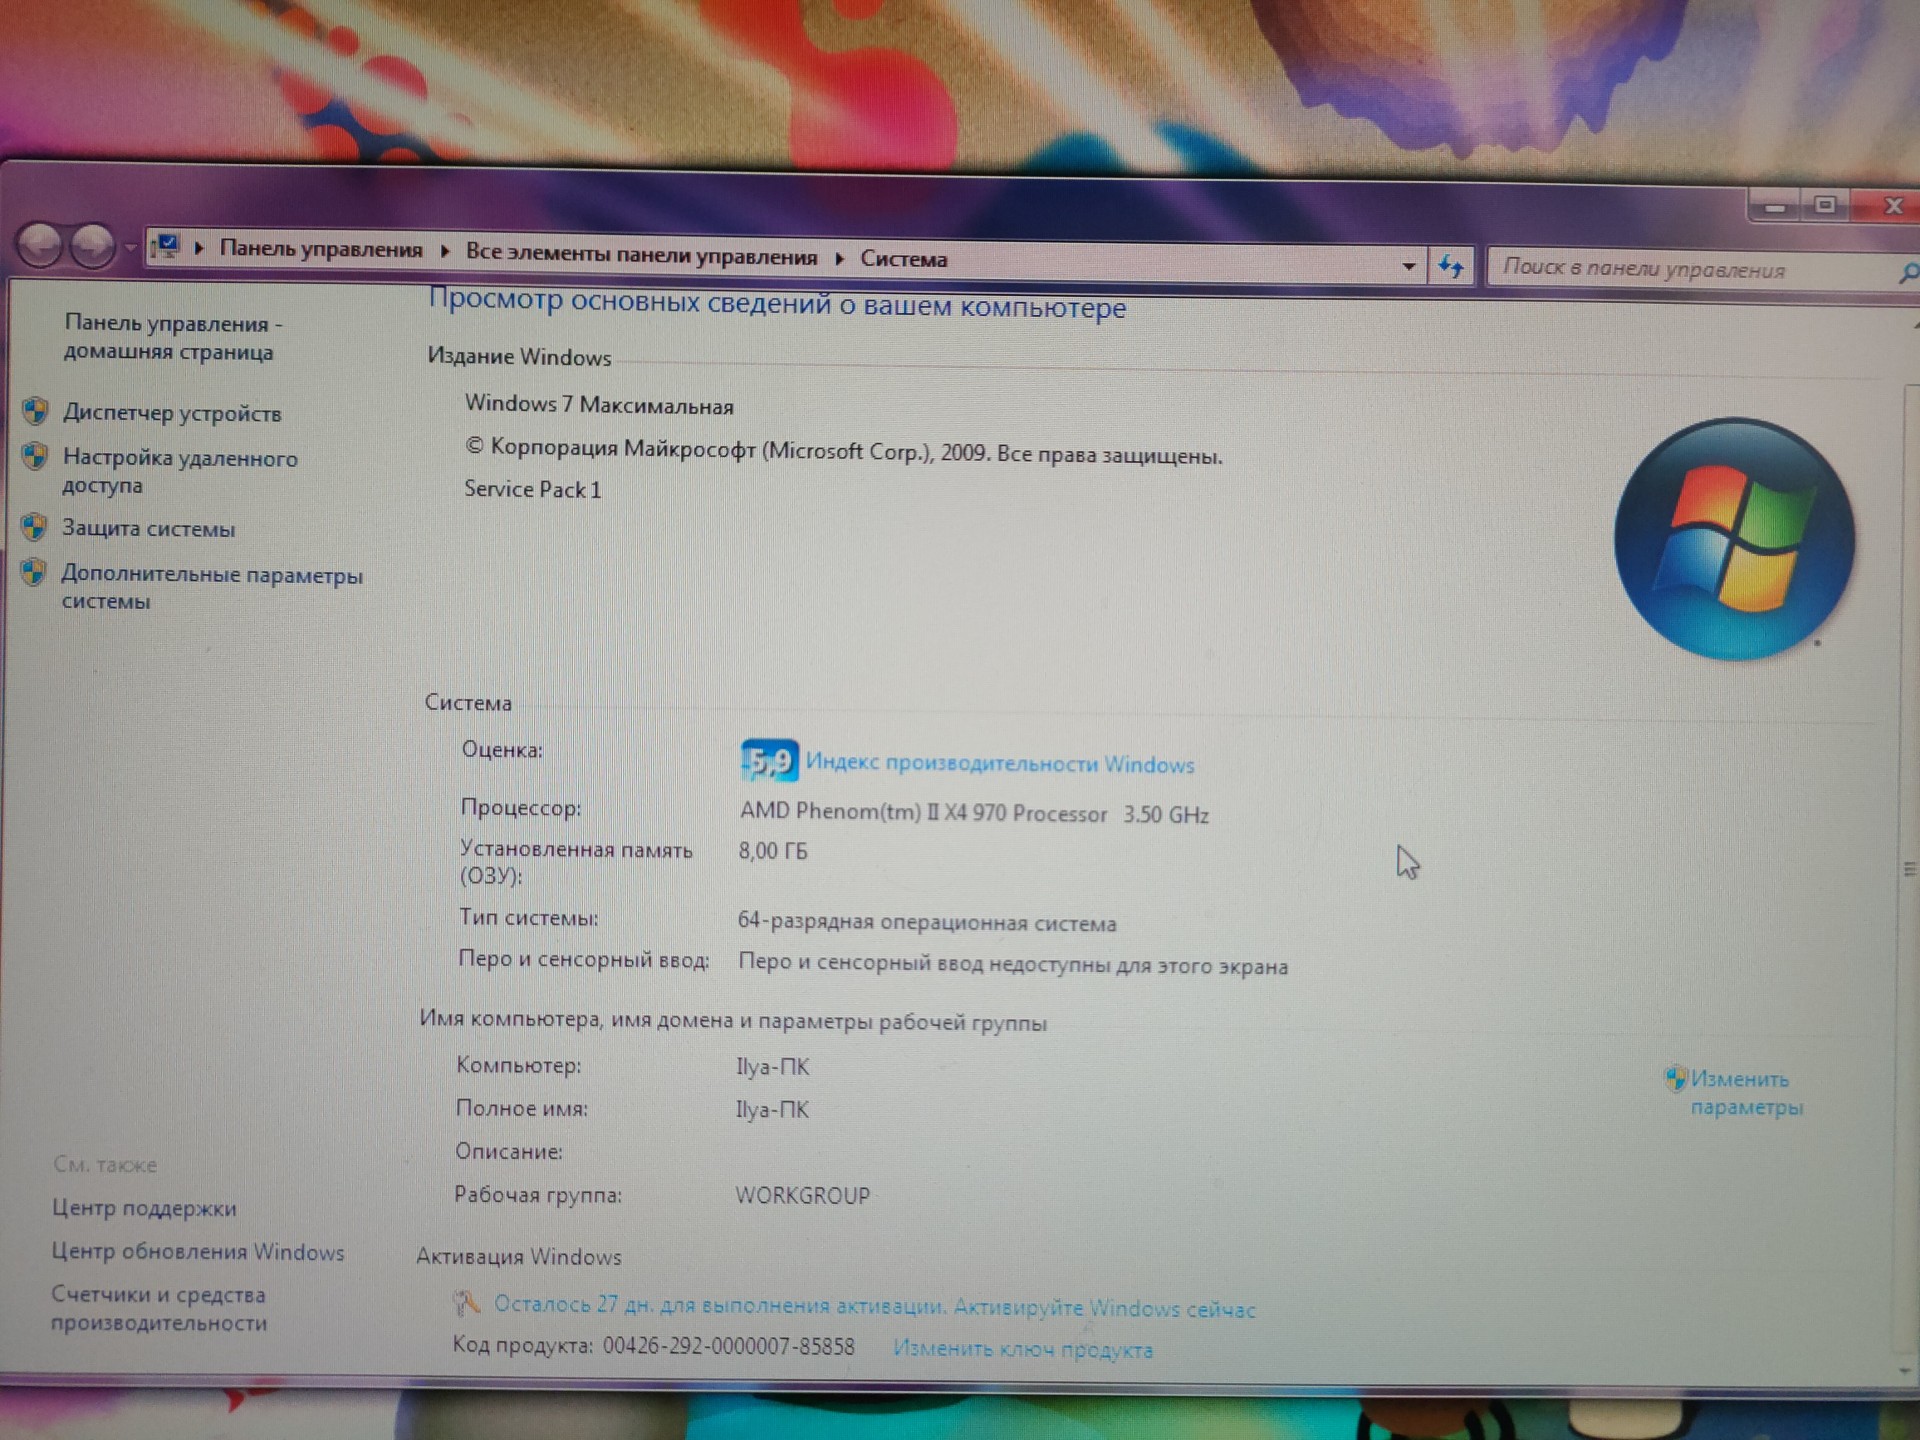Click the Back navigation arrow button
The image size is (1920, 1440).
point(42,245)
